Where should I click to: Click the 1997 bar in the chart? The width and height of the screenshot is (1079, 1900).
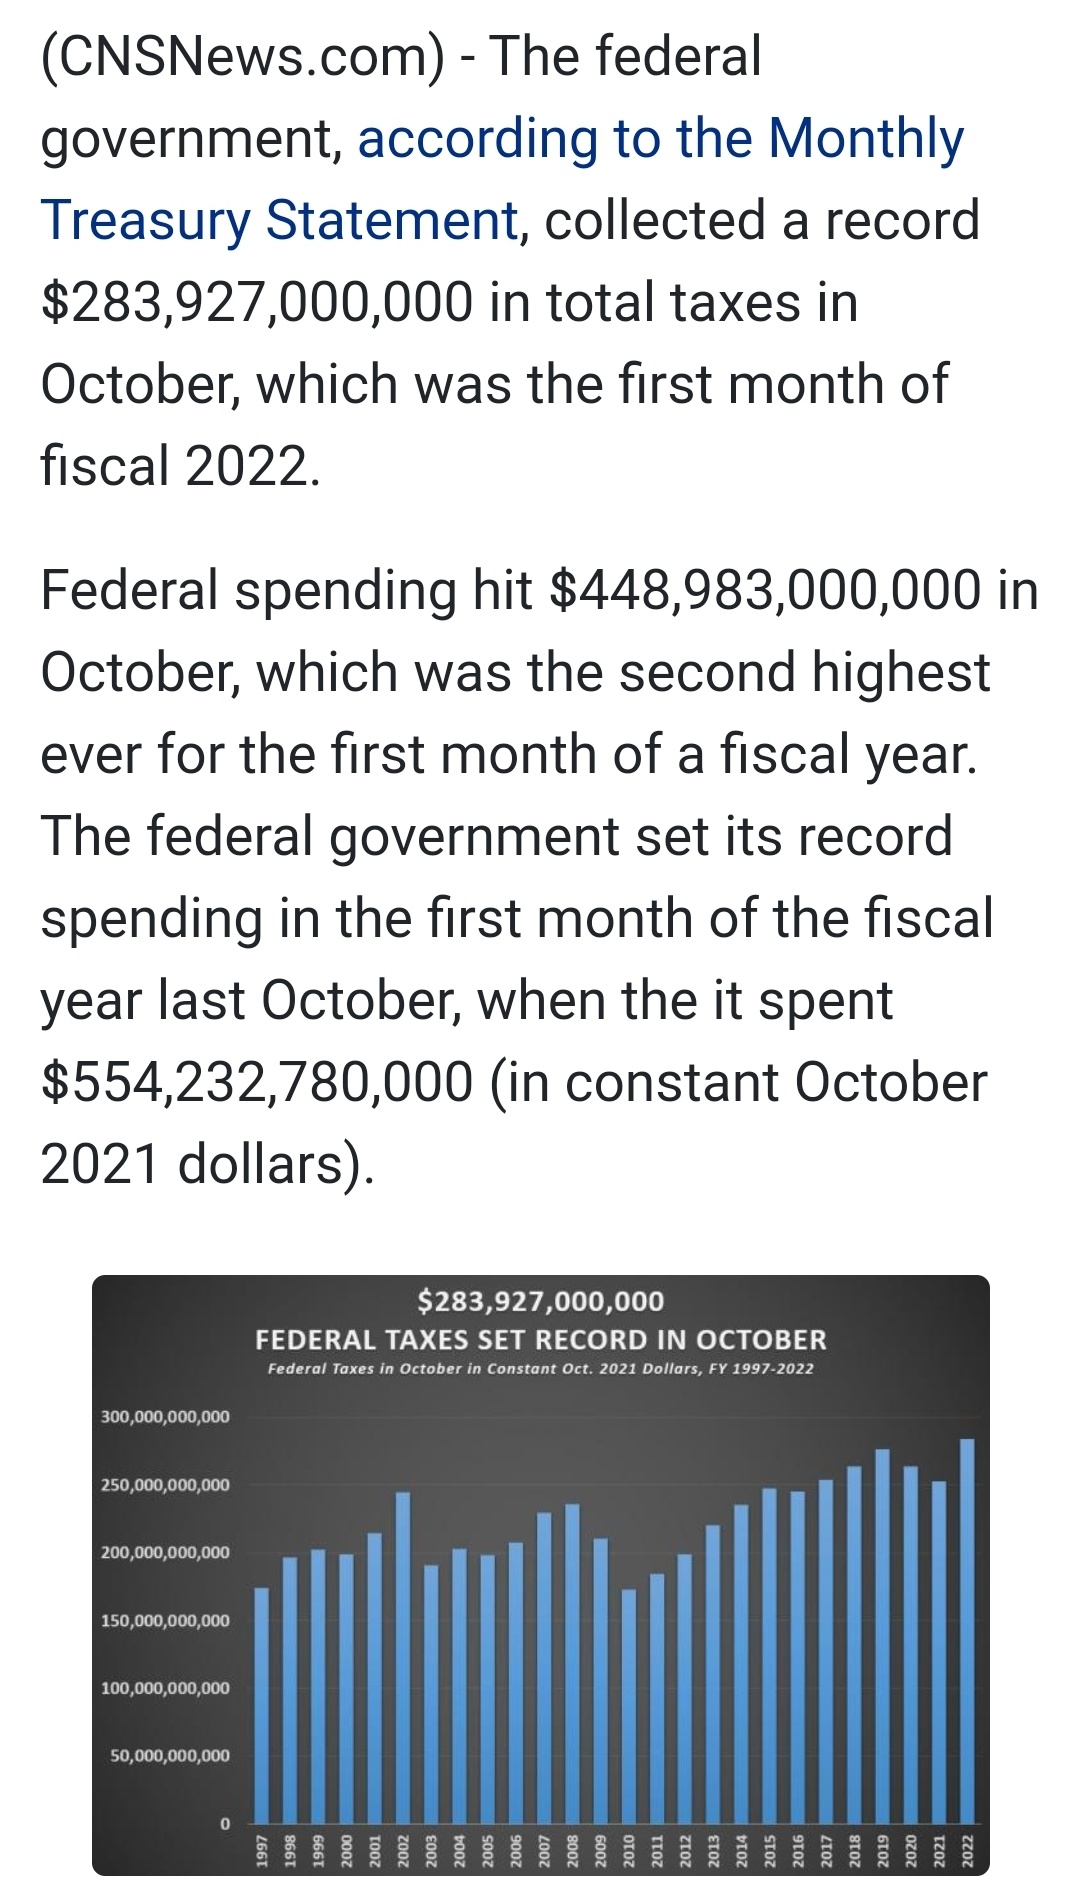click(x=262, y=1705)
